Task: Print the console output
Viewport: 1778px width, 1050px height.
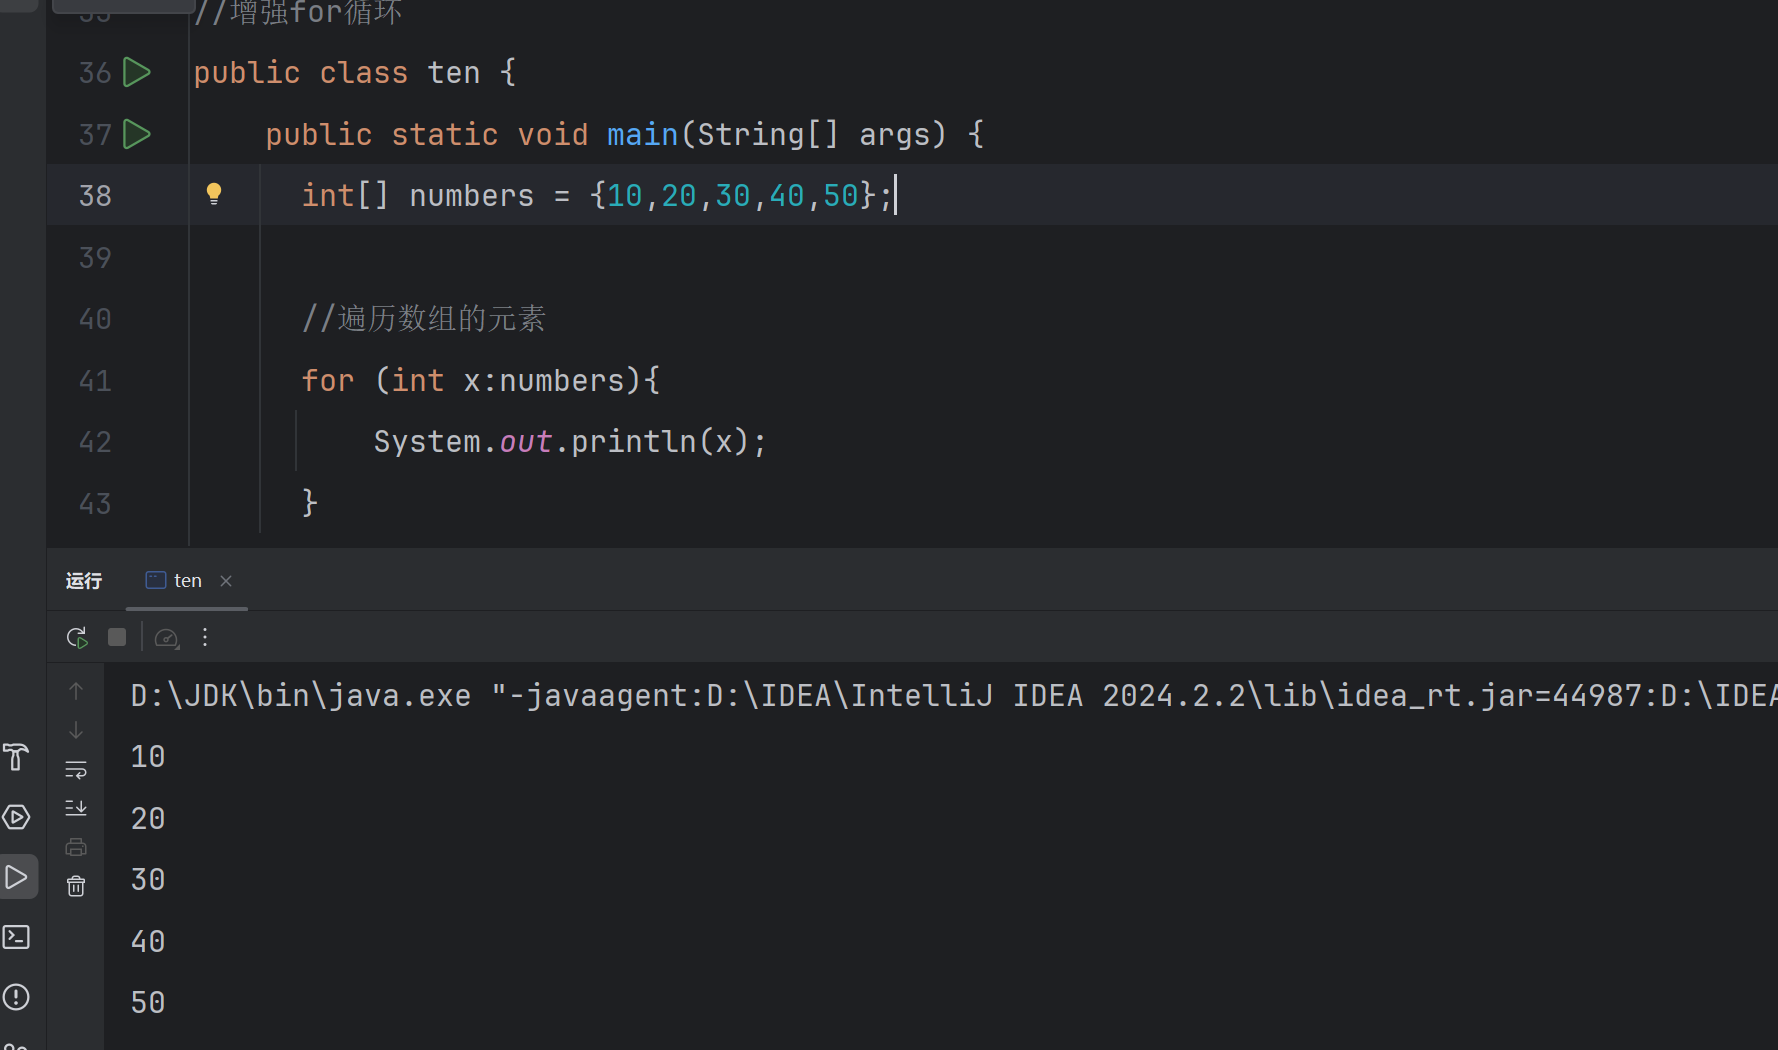Action: (76, 847)
